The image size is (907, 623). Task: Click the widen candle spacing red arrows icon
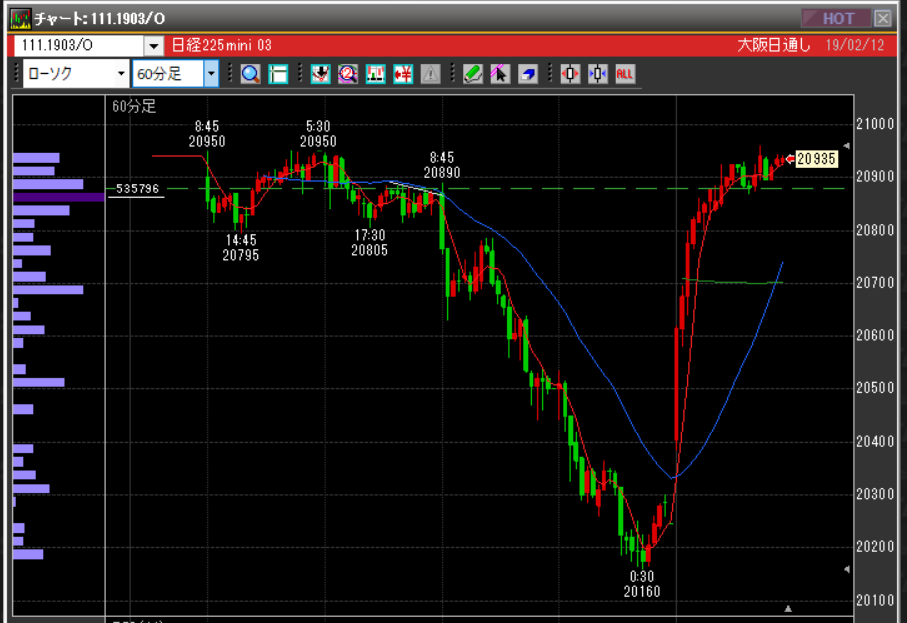570,74
